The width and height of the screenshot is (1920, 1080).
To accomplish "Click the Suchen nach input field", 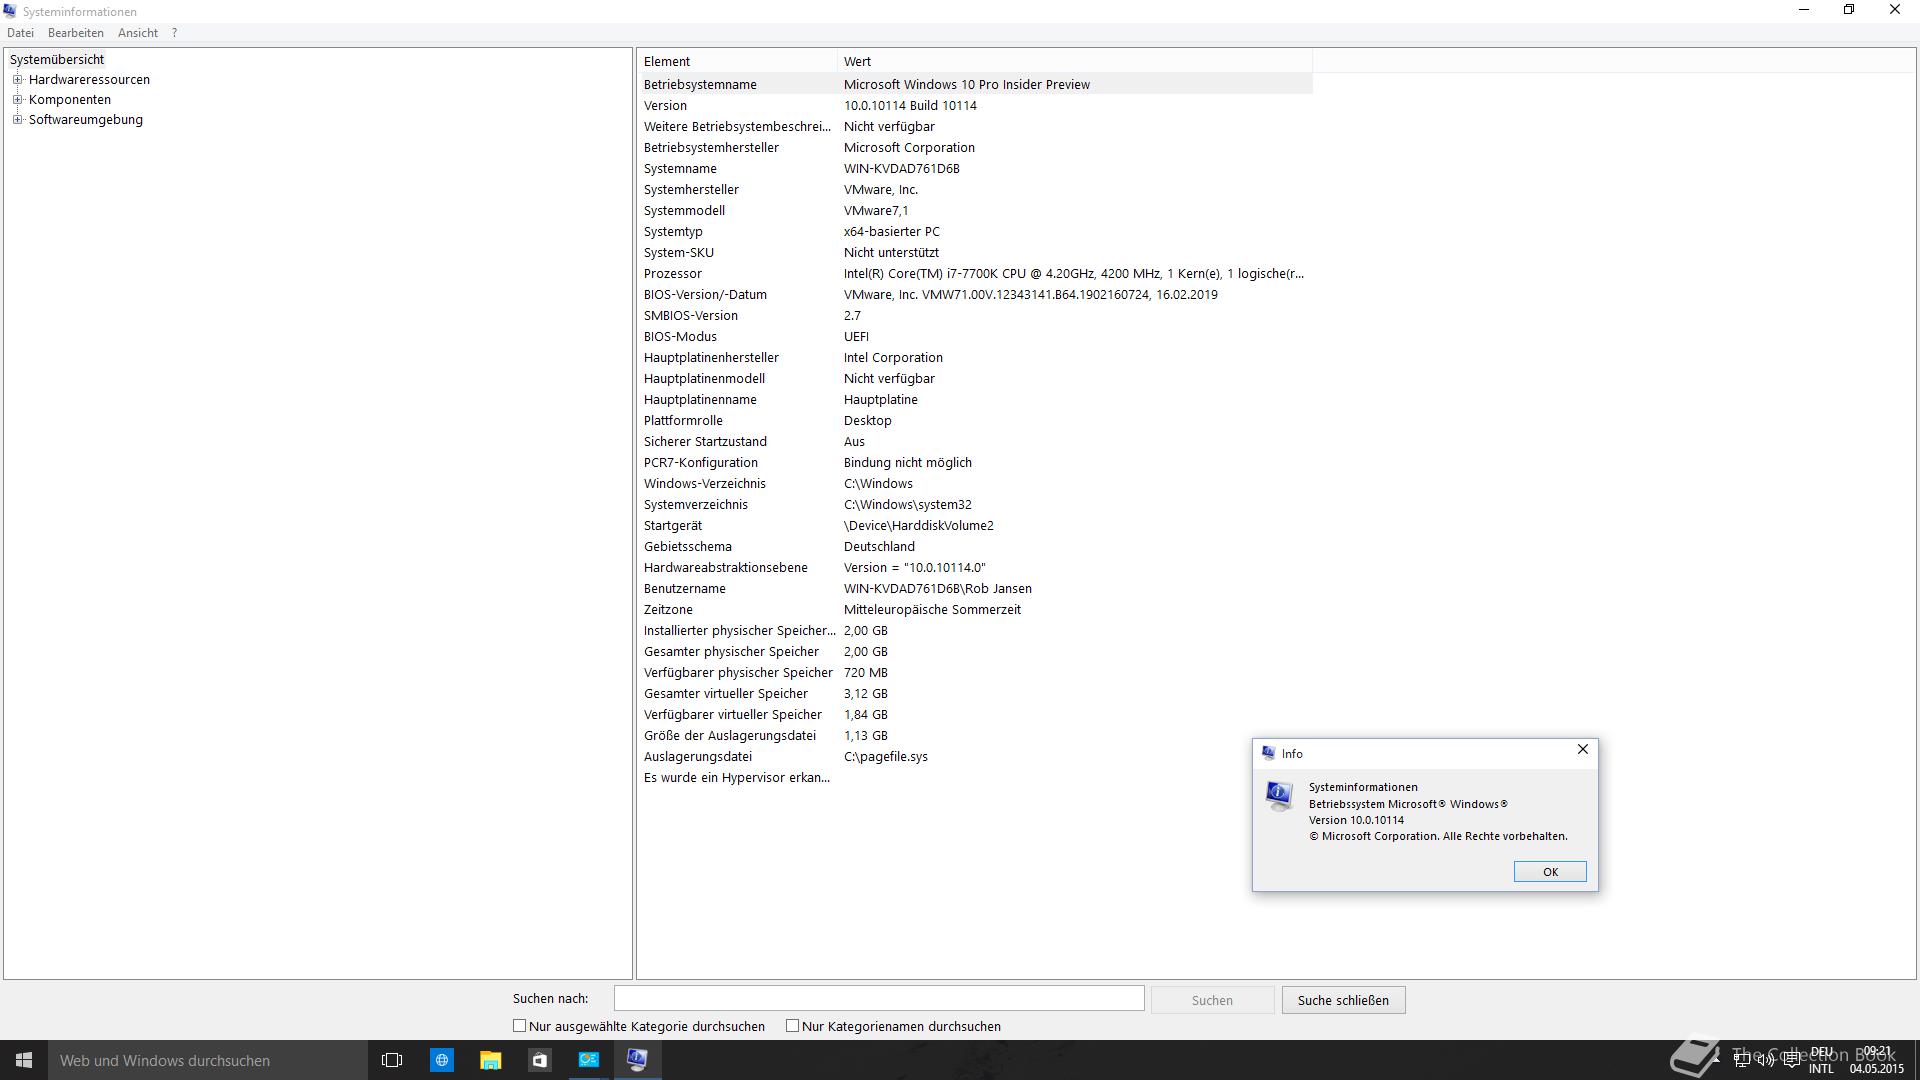I will [879, 998].
